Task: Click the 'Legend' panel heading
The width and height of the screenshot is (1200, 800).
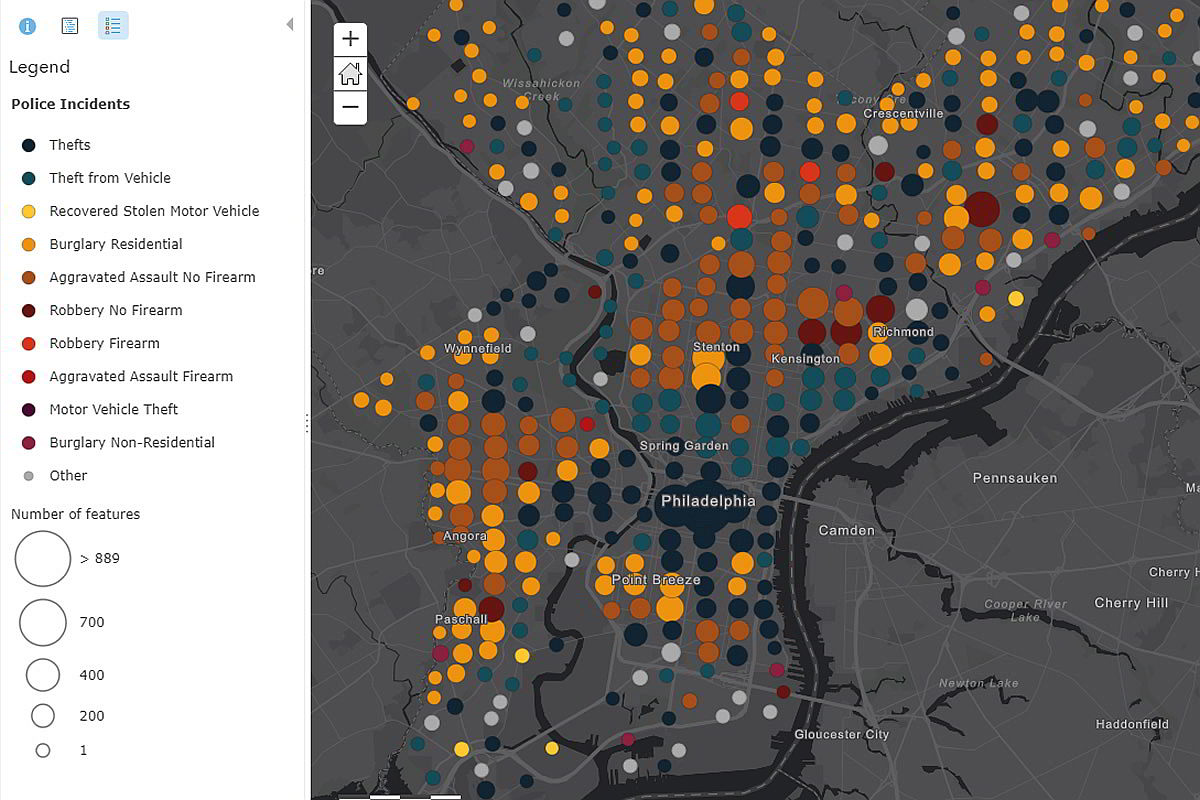Action: point(39,67)
